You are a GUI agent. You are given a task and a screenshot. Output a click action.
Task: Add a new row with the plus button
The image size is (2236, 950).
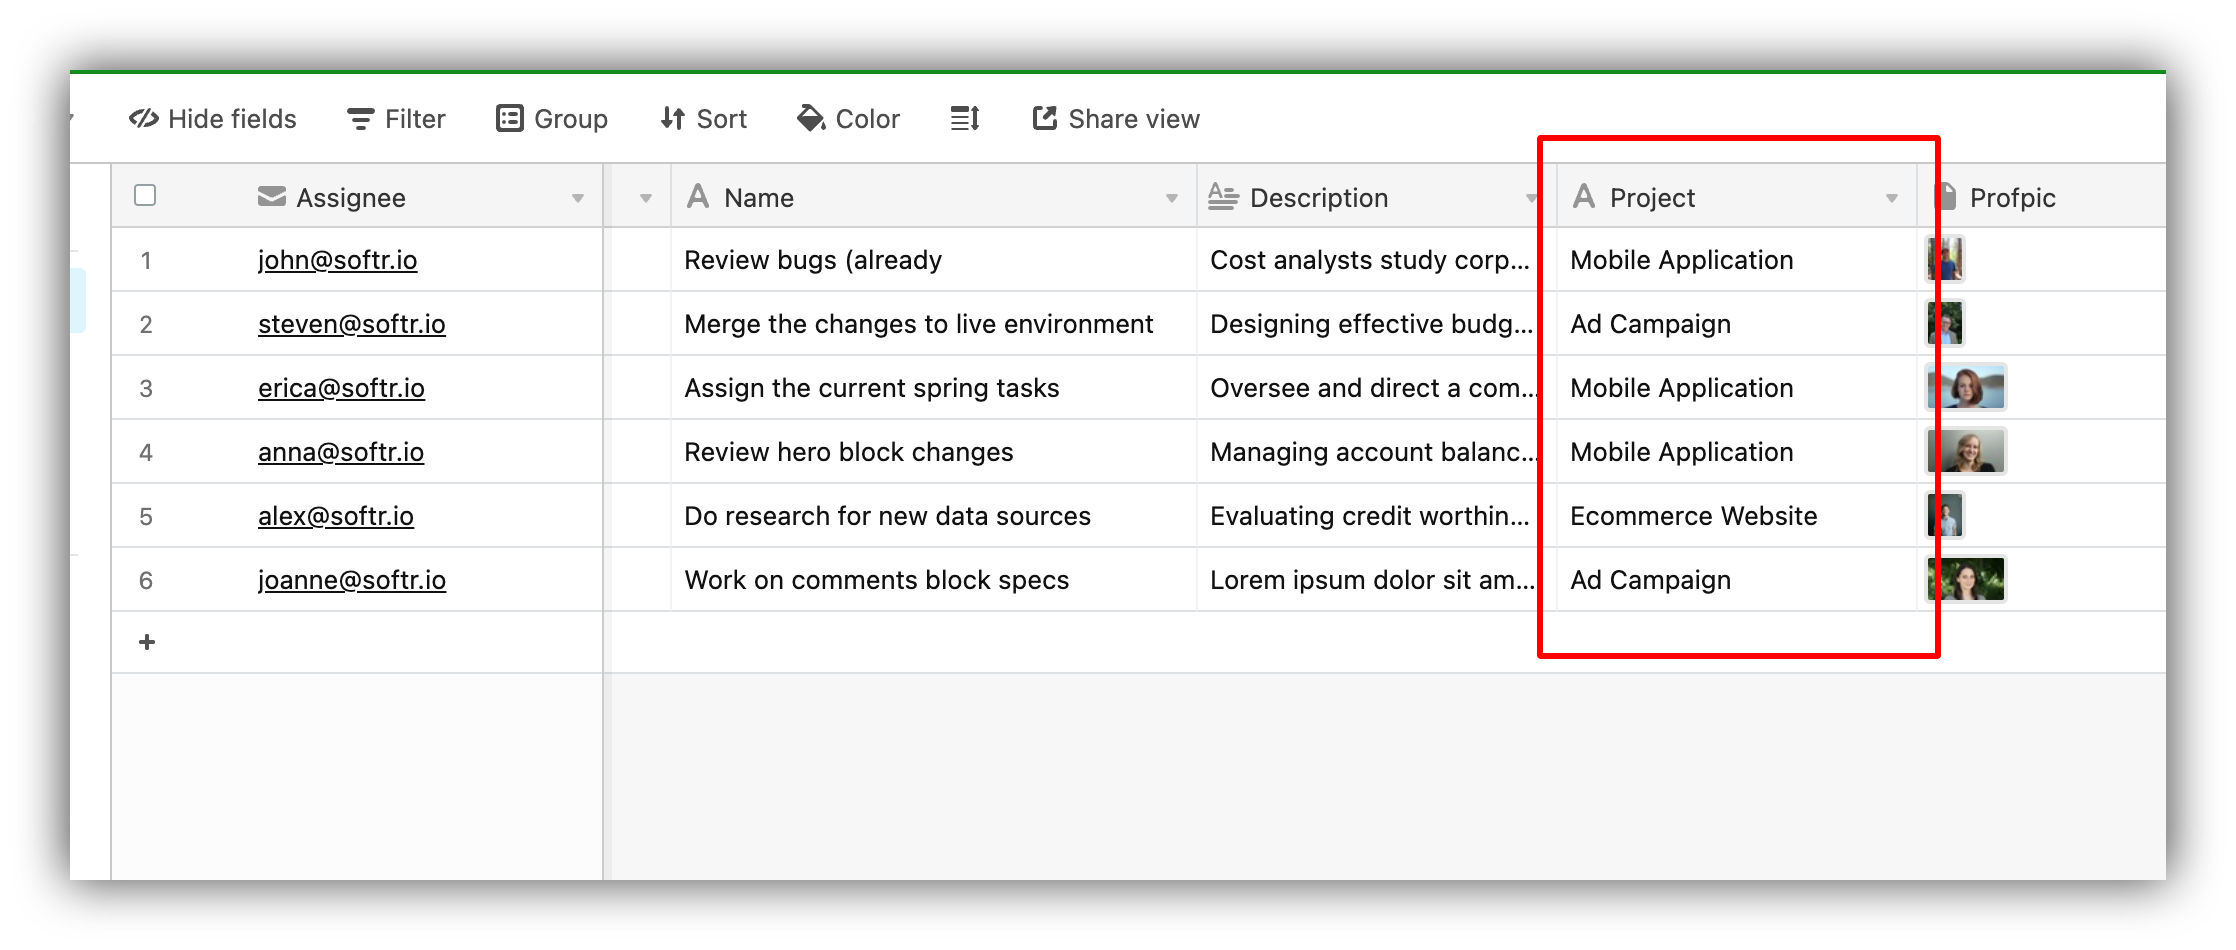tap(146, 641)
